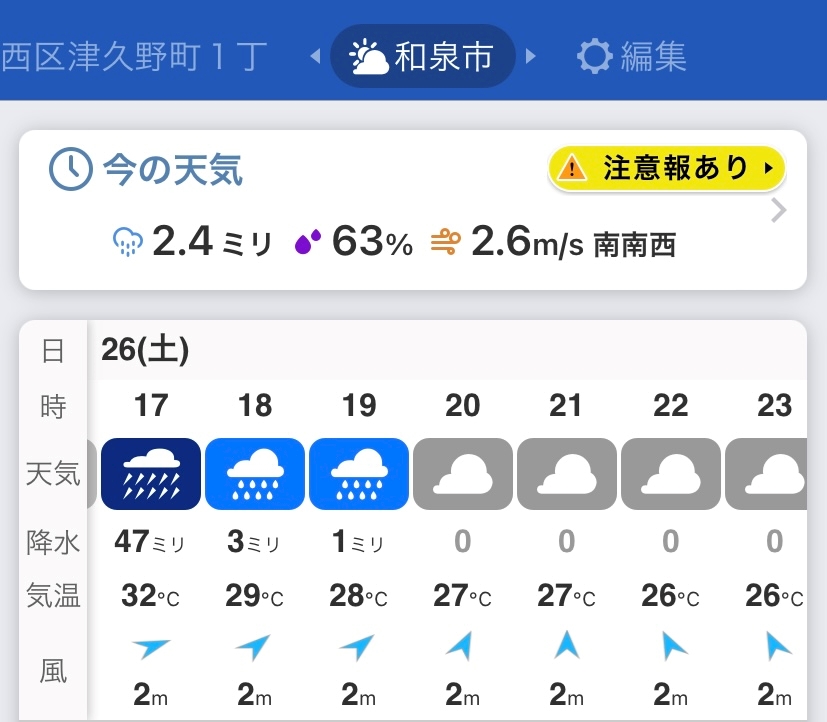Screen dimensions: 827x722
Task: Tap the cloudy icon at 20時
Action: pyautogui.click(x=463, y=474)
